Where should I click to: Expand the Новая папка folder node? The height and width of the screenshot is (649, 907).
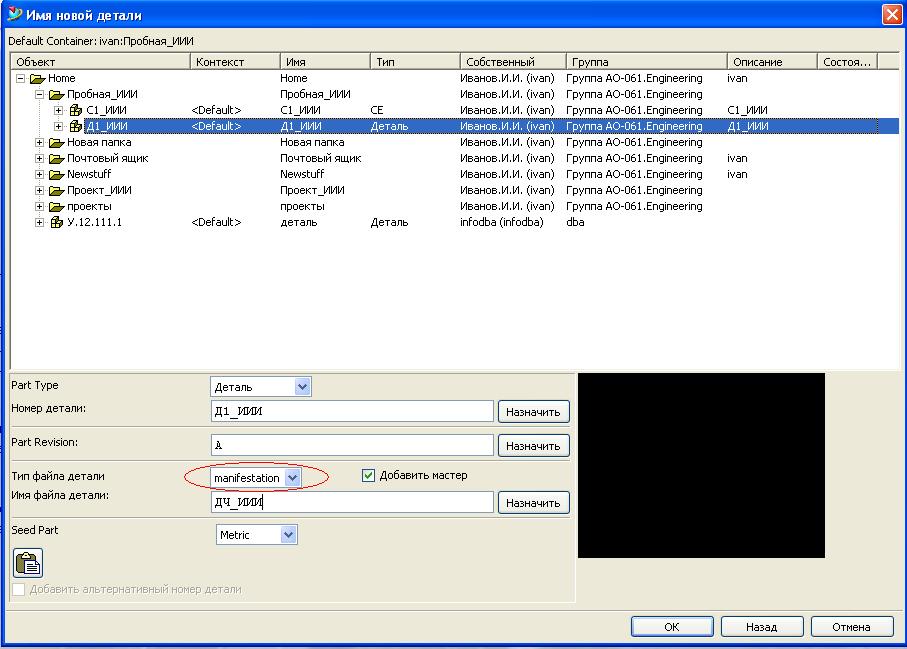(39, 142)
